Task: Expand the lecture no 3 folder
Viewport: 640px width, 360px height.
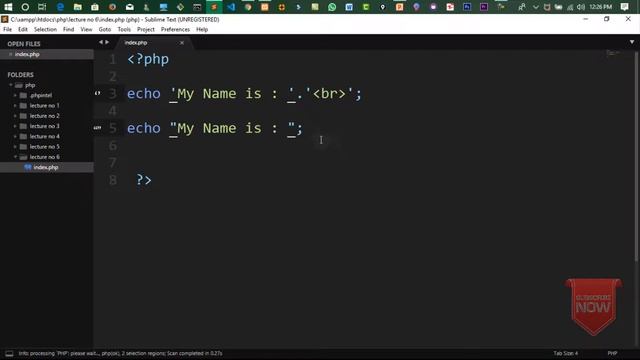Action: point(15,126)
